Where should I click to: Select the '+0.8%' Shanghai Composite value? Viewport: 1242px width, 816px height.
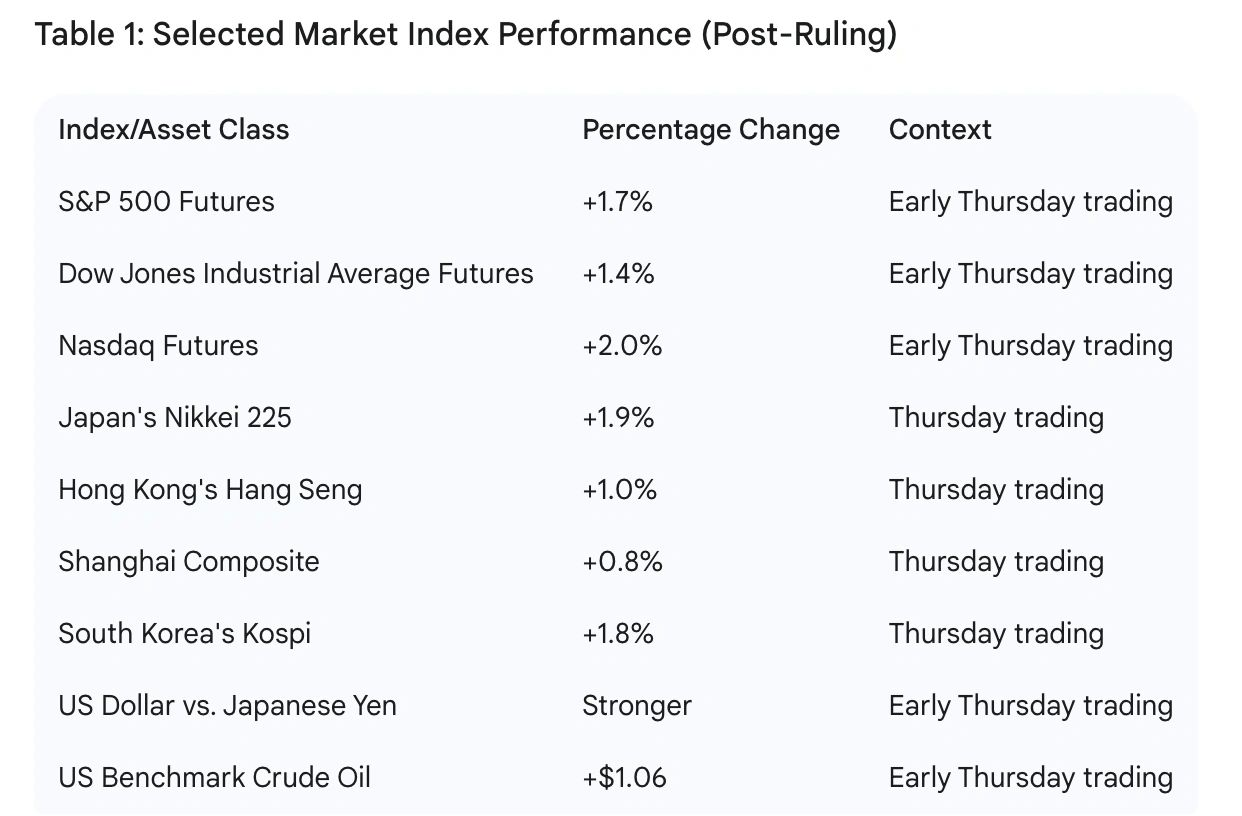pyautogui.click(x=622, y=562)
